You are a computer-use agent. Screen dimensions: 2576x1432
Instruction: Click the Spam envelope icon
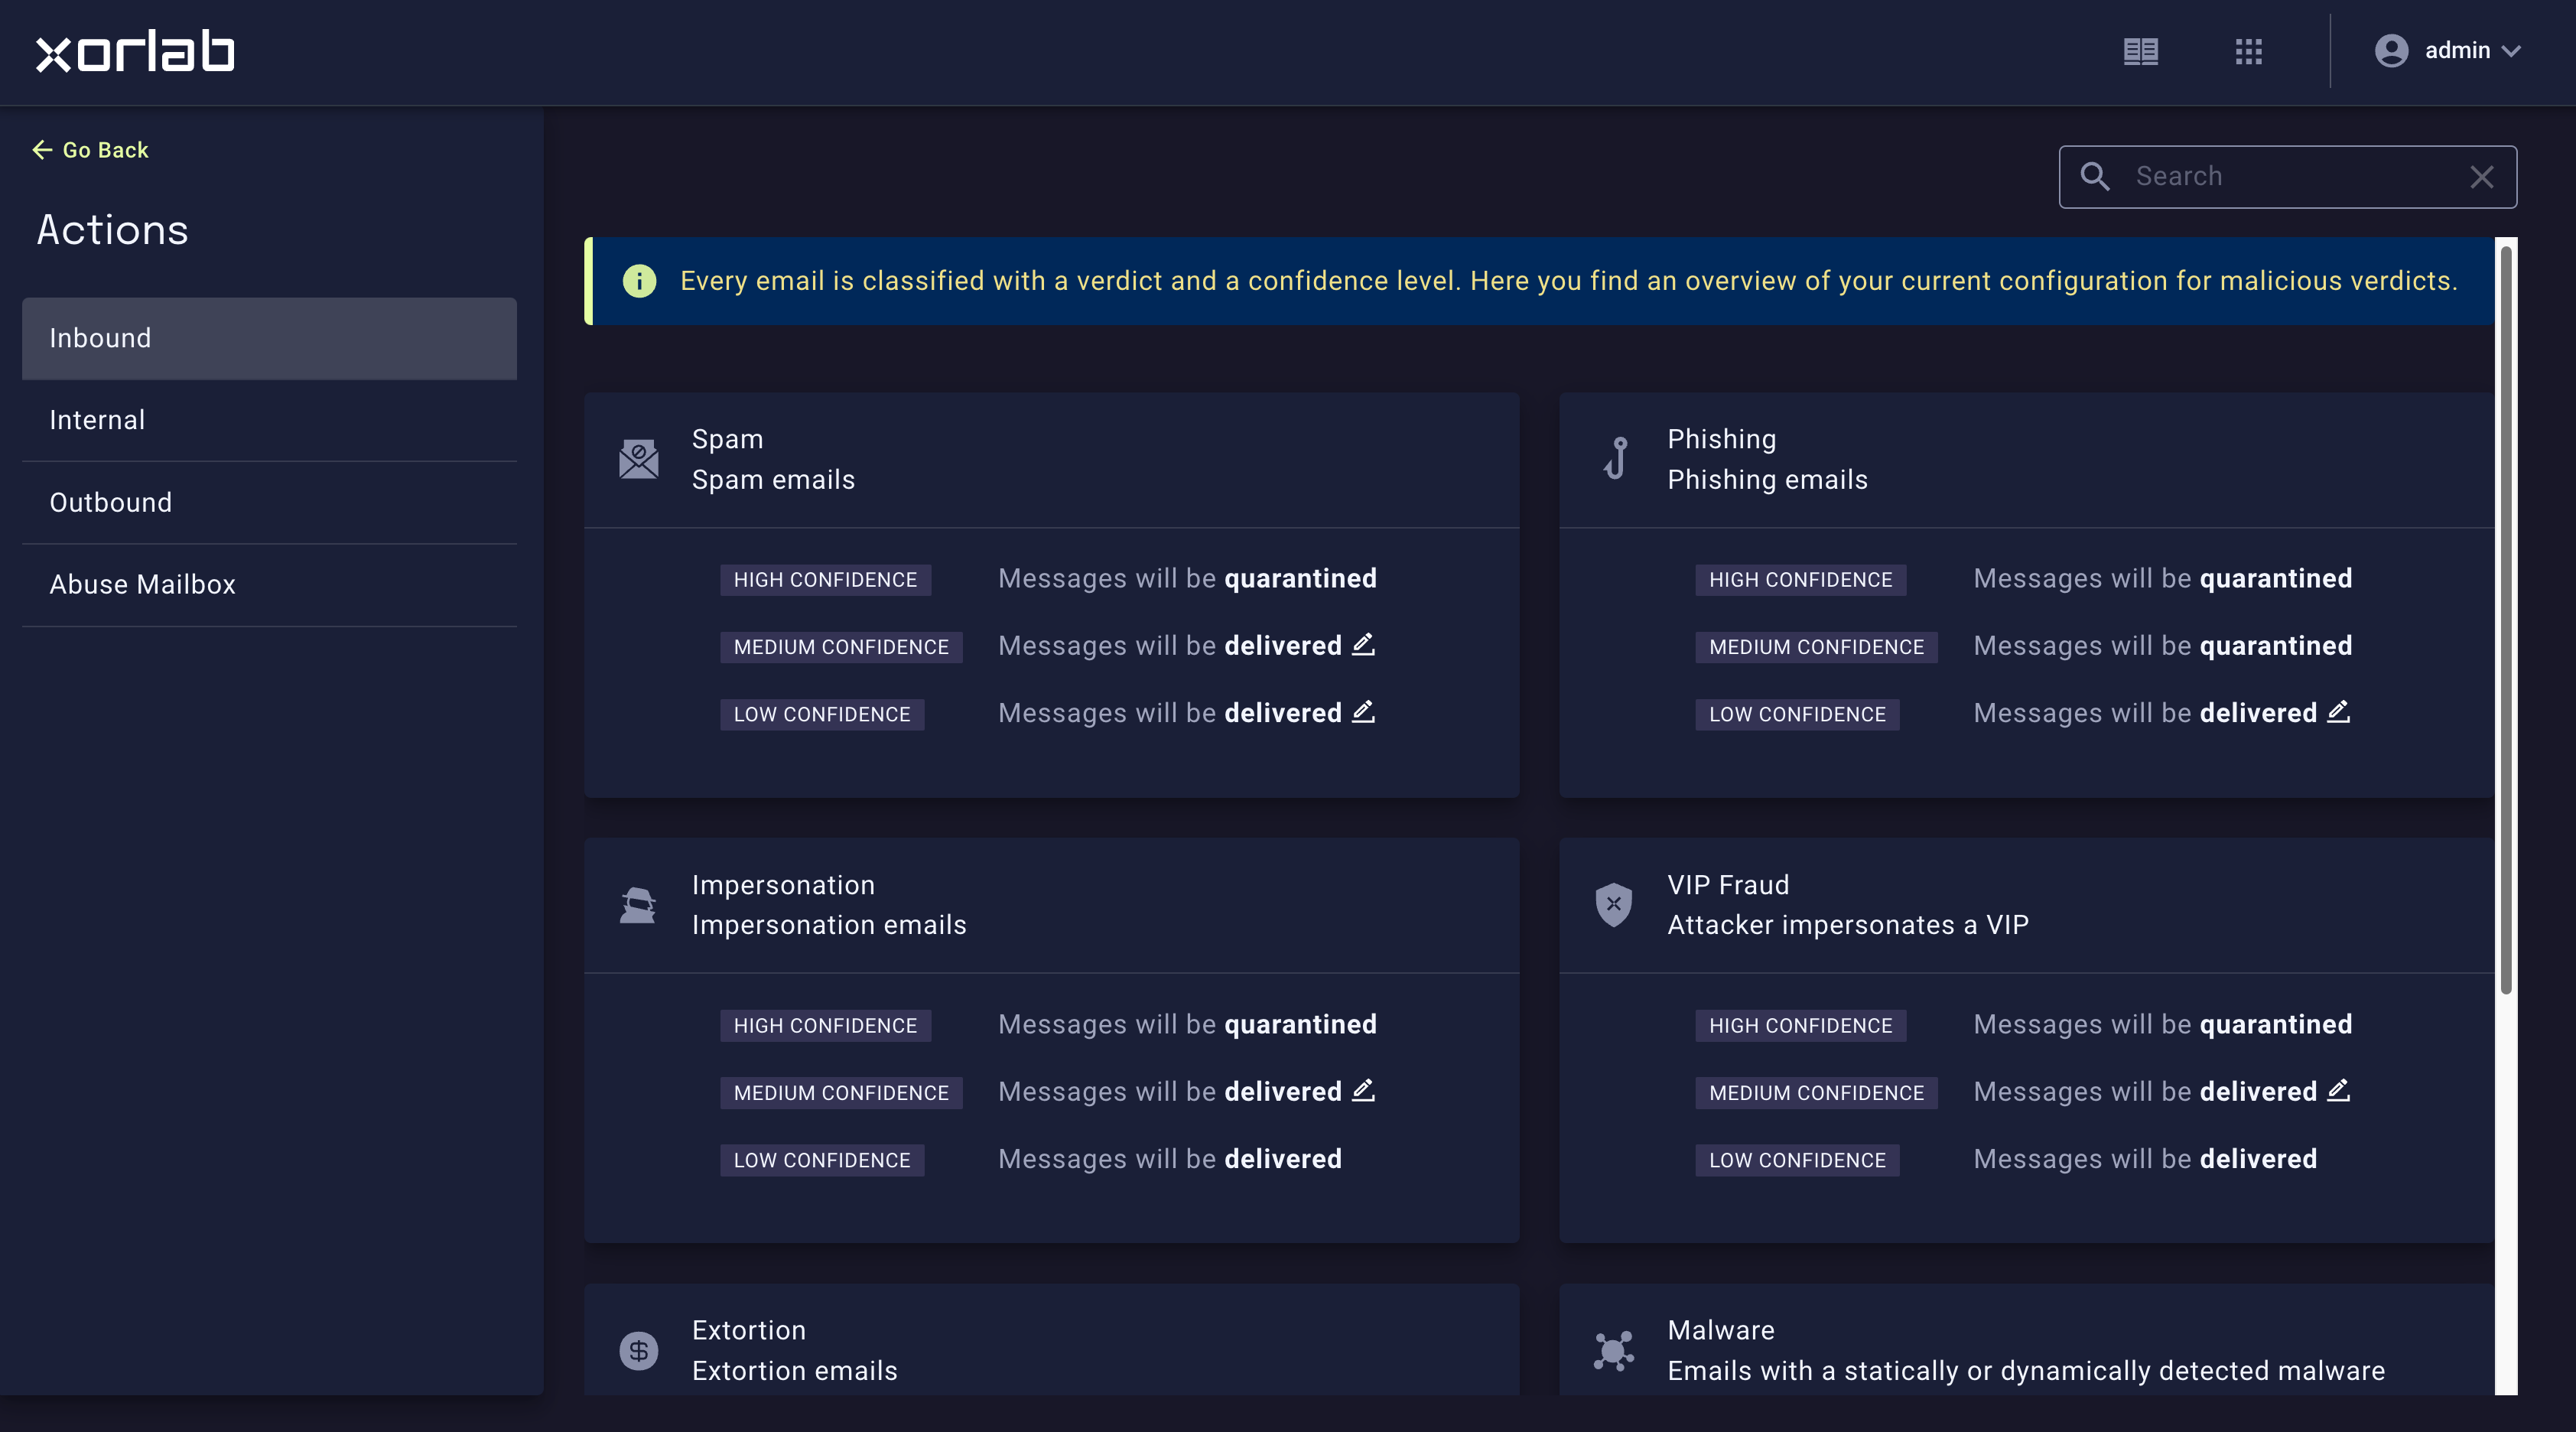(638, 460)
